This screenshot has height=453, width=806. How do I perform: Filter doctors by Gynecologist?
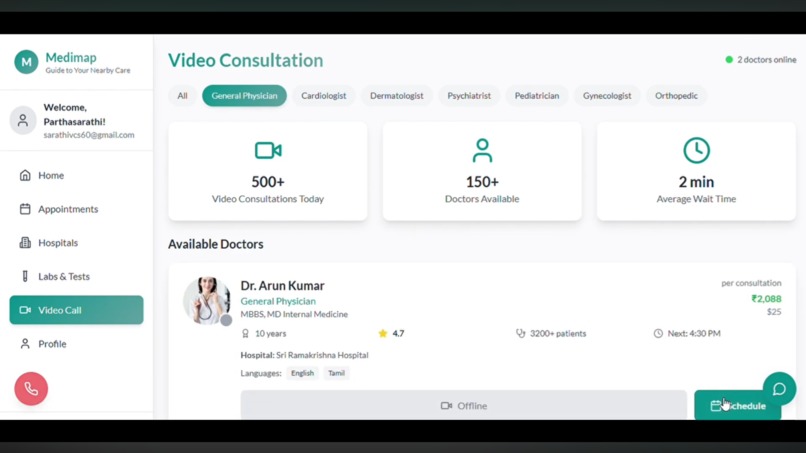pos(607,96)
